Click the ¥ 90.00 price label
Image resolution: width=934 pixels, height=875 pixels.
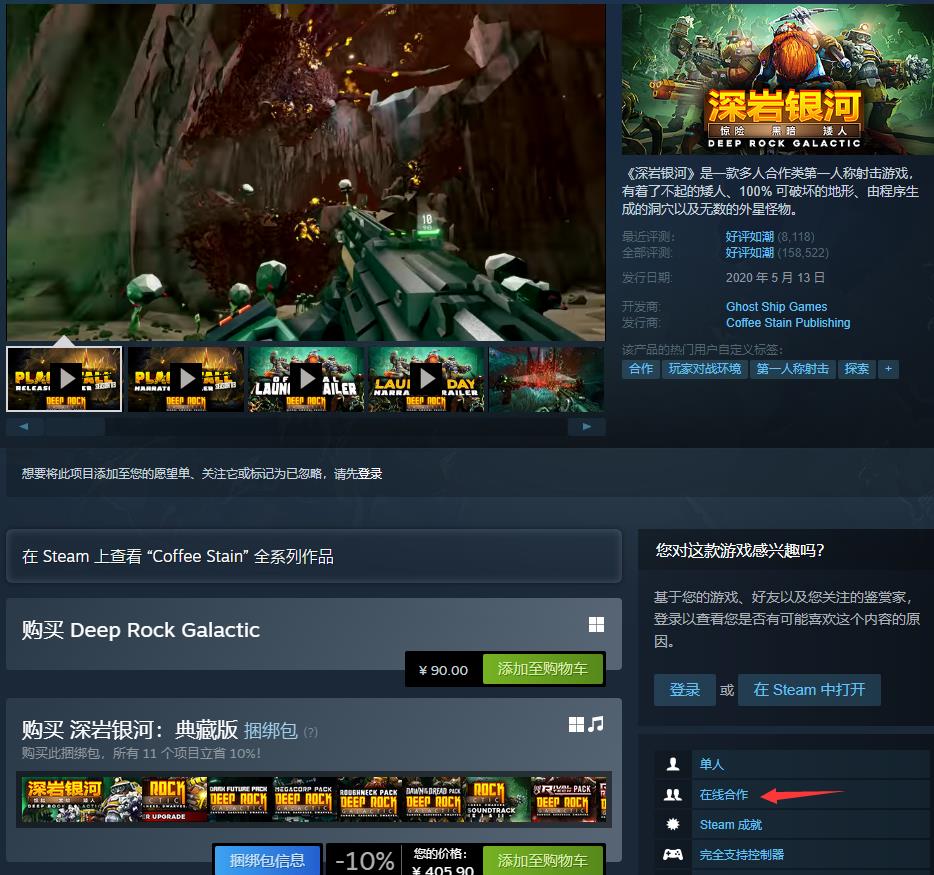tap(444, 670)
